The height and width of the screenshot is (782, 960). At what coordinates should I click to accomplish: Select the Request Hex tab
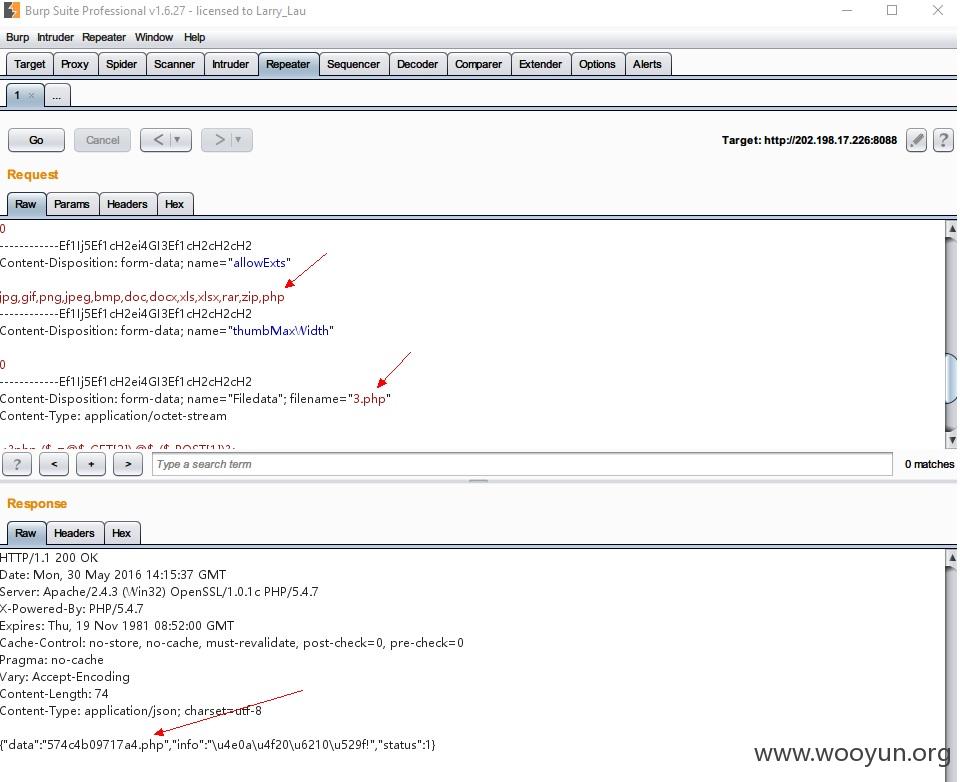[174, 205]
